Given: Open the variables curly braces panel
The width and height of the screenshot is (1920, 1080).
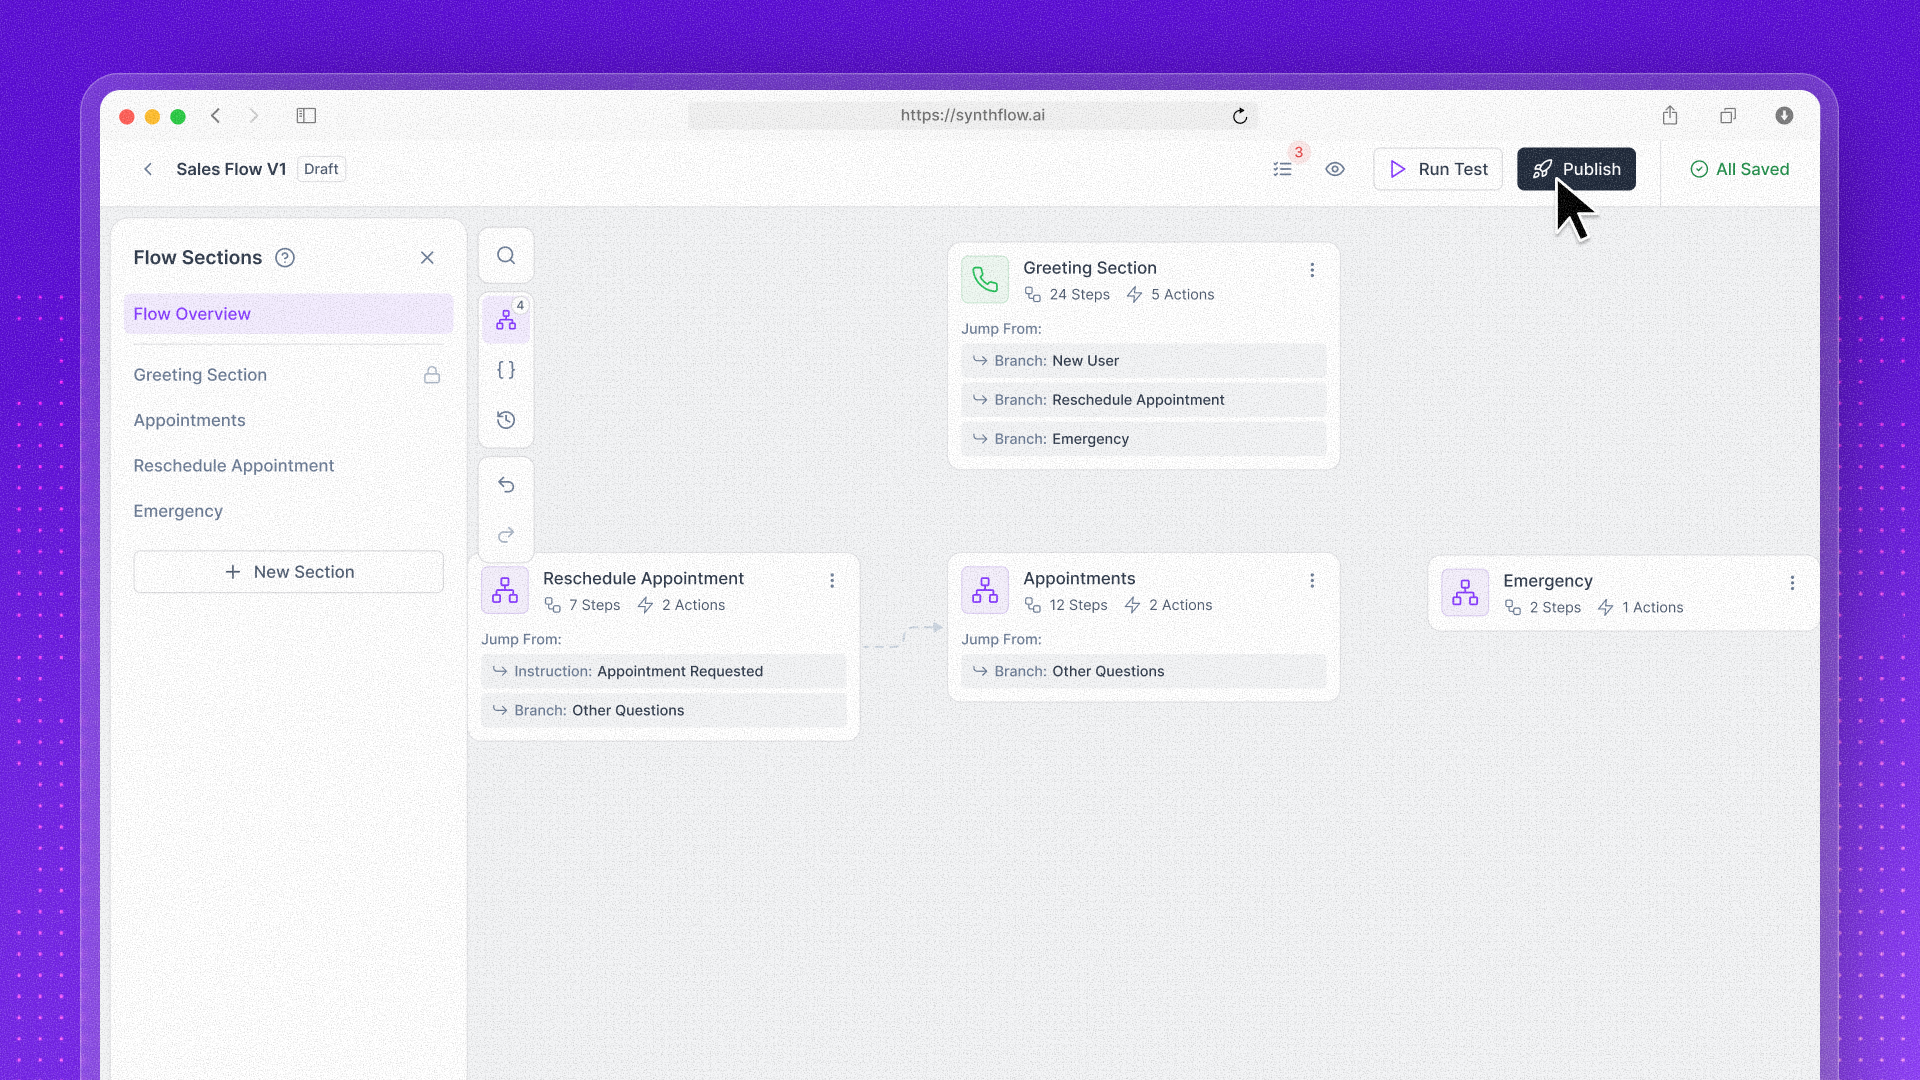Looking at the screenshot, I should point(506,370).
